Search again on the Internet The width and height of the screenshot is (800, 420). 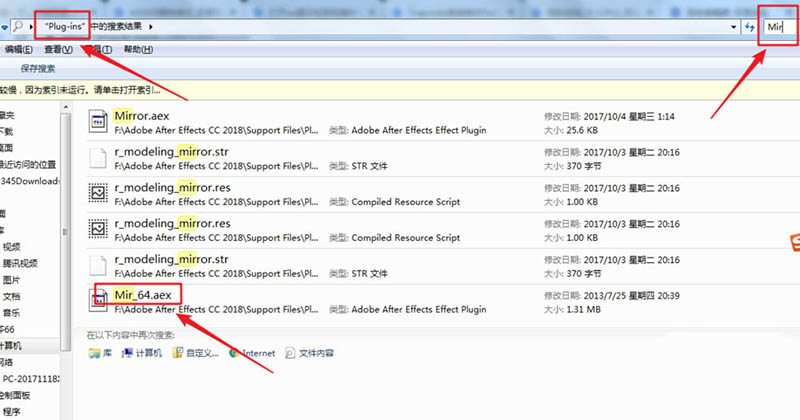click(x=252, y=353)
